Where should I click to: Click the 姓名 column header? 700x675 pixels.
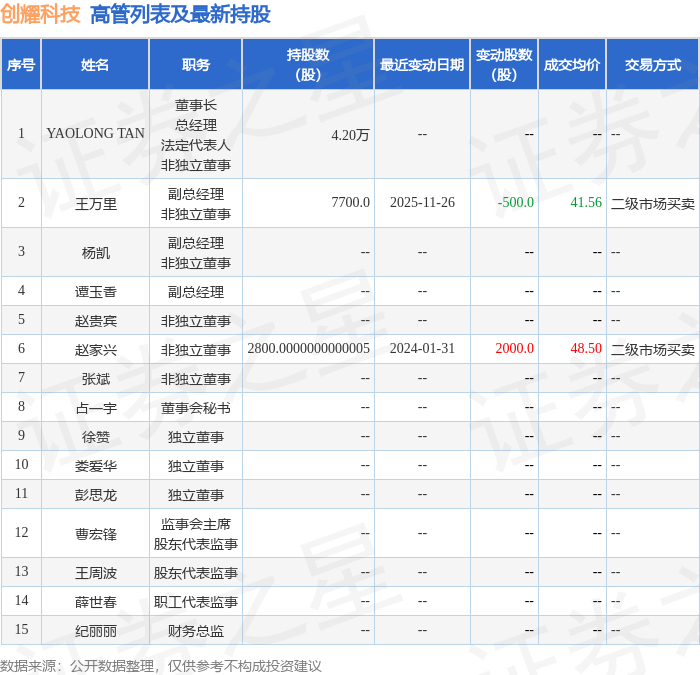pos(95,65)
